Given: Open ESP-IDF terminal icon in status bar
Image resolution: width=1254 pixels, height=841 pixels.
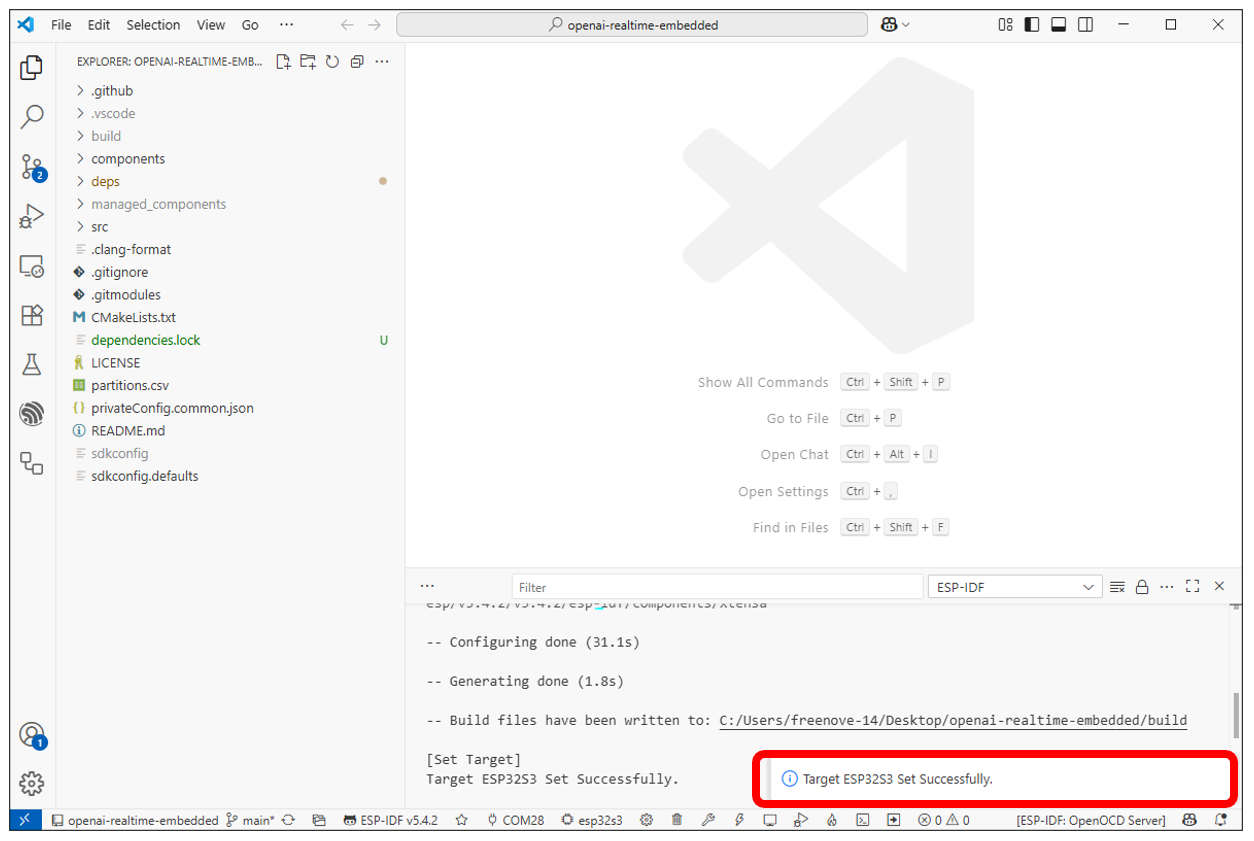Looking at the screenshot, I should [x=863, y=820].
